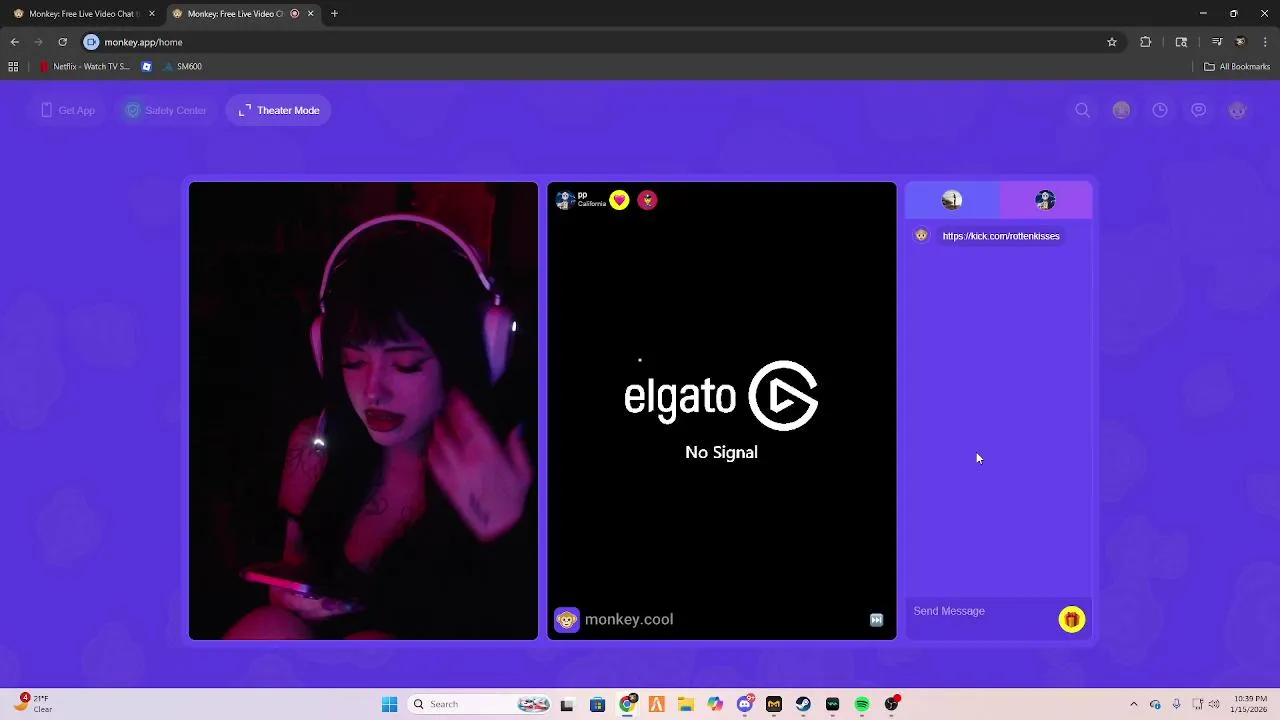
Task: Open the SM600 bookmark
Action: click(180, 67)
